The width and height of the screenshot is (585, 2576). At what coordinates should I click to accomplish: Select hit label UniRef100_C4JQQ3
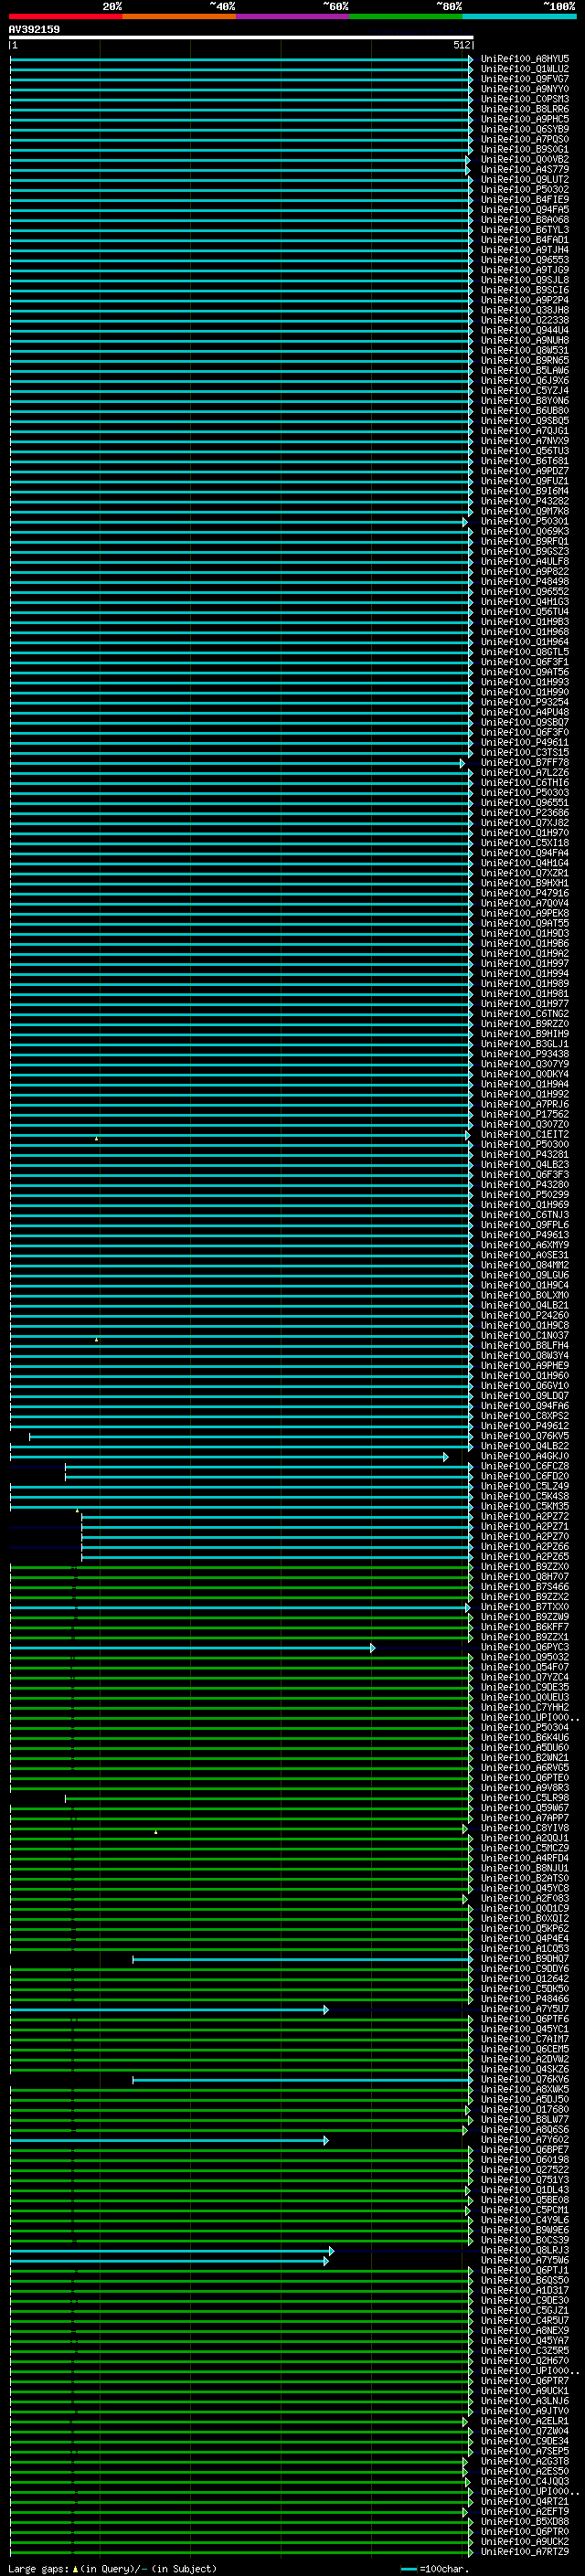click(x=525, y=2481)
